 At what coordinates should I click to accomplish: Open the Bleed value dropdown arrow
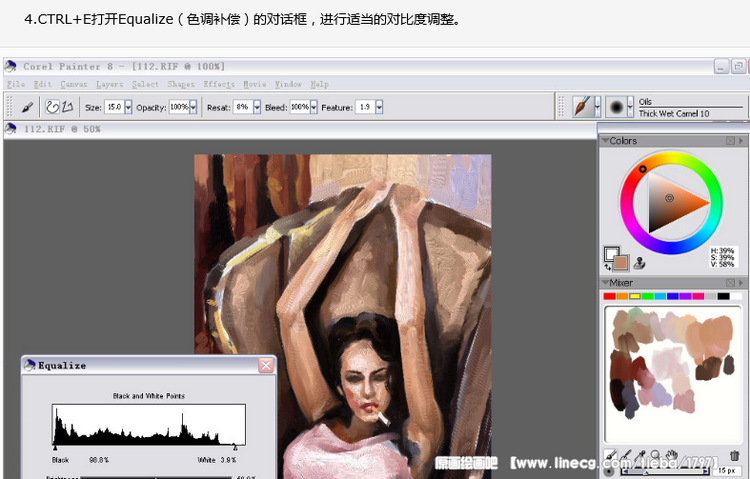pyautogui.click(x=314, y=107)
